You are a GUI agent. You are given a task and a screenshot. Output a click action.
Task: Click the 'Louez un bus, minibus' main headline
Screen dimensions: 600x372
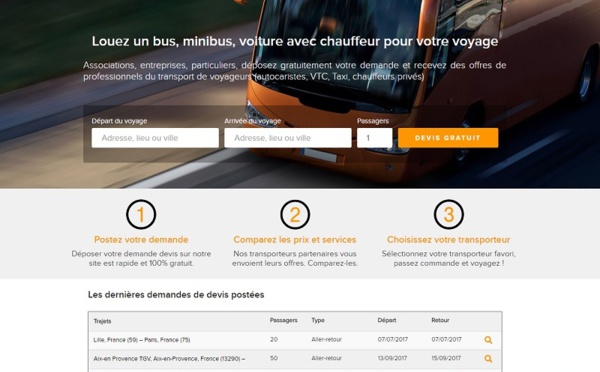coord(295,41)
